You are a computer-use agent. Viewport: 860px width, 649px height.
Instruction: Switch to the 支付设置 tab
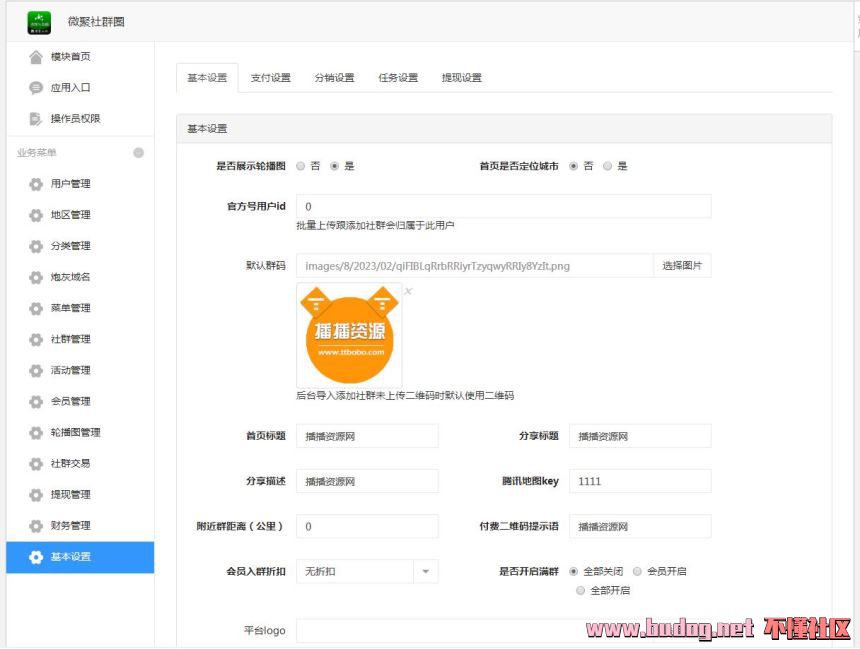270,78
